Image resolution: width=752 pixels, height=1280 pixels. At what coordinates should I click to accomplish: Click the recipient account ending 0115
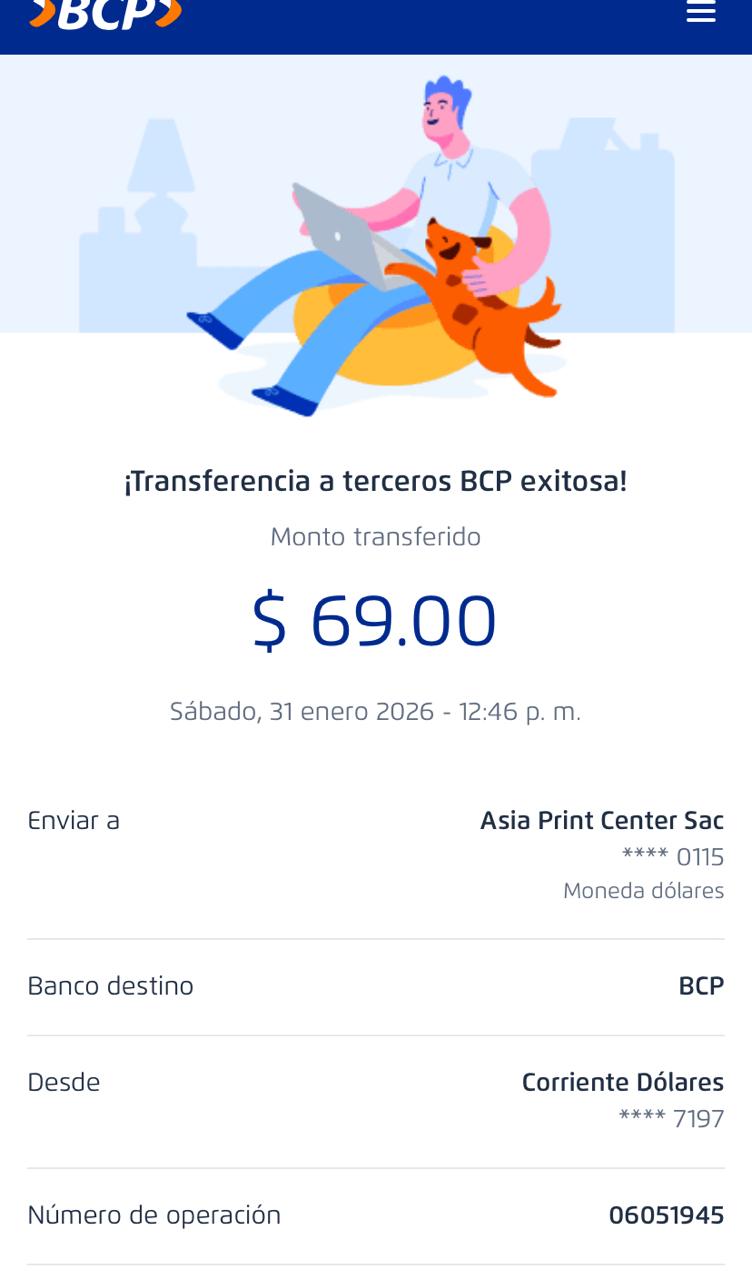point(673,857)
